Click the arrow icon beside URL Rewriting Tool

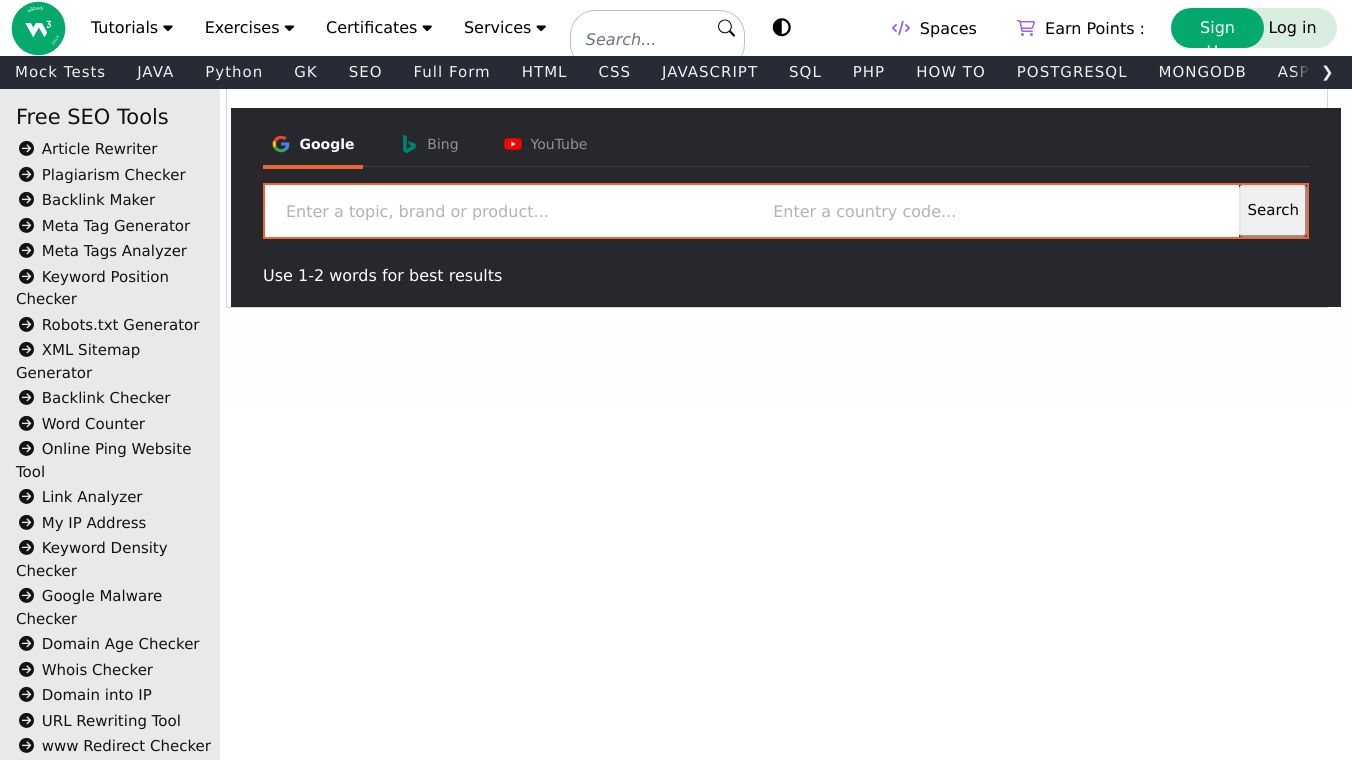(26, 721)
